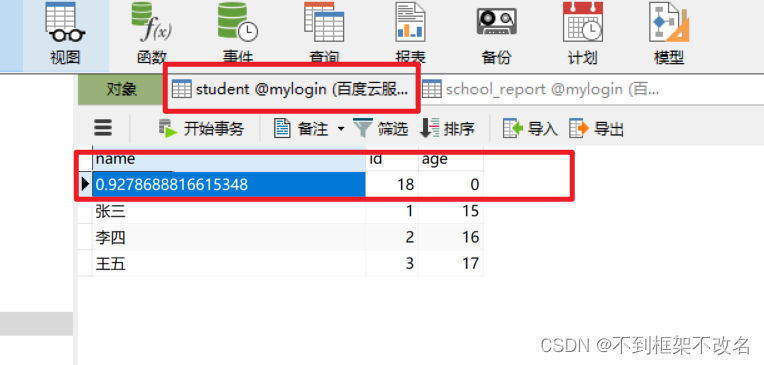Image resolution: width=764 pixels, height=365 pixels.
Task: Click the 导出 (Export) button
Action: pos(596,129)
